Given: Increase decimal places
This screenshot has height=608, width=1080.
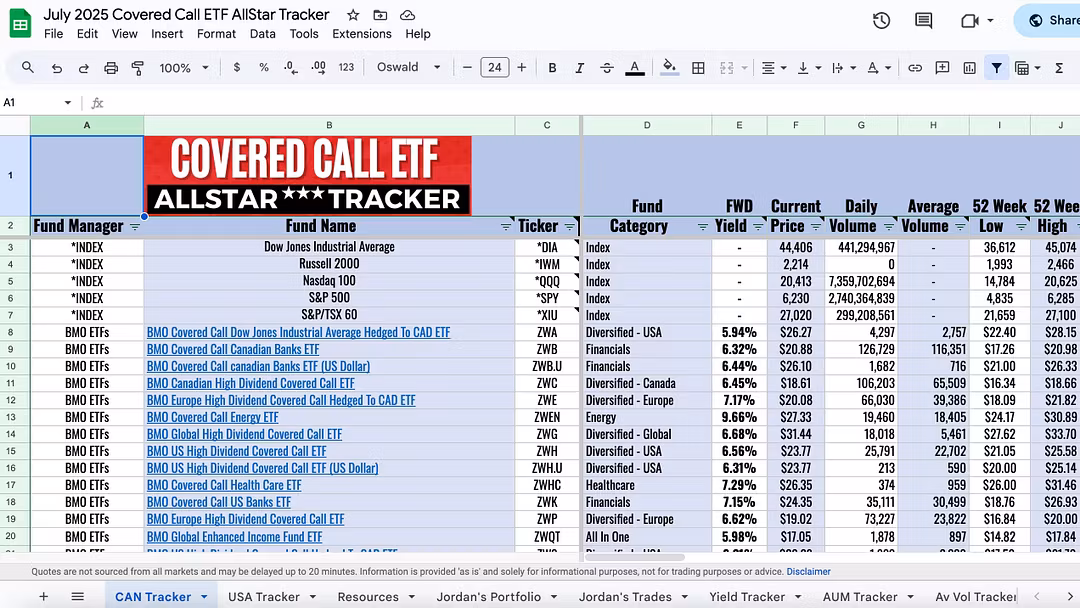Looking at the screenshot, I should 318,67.
